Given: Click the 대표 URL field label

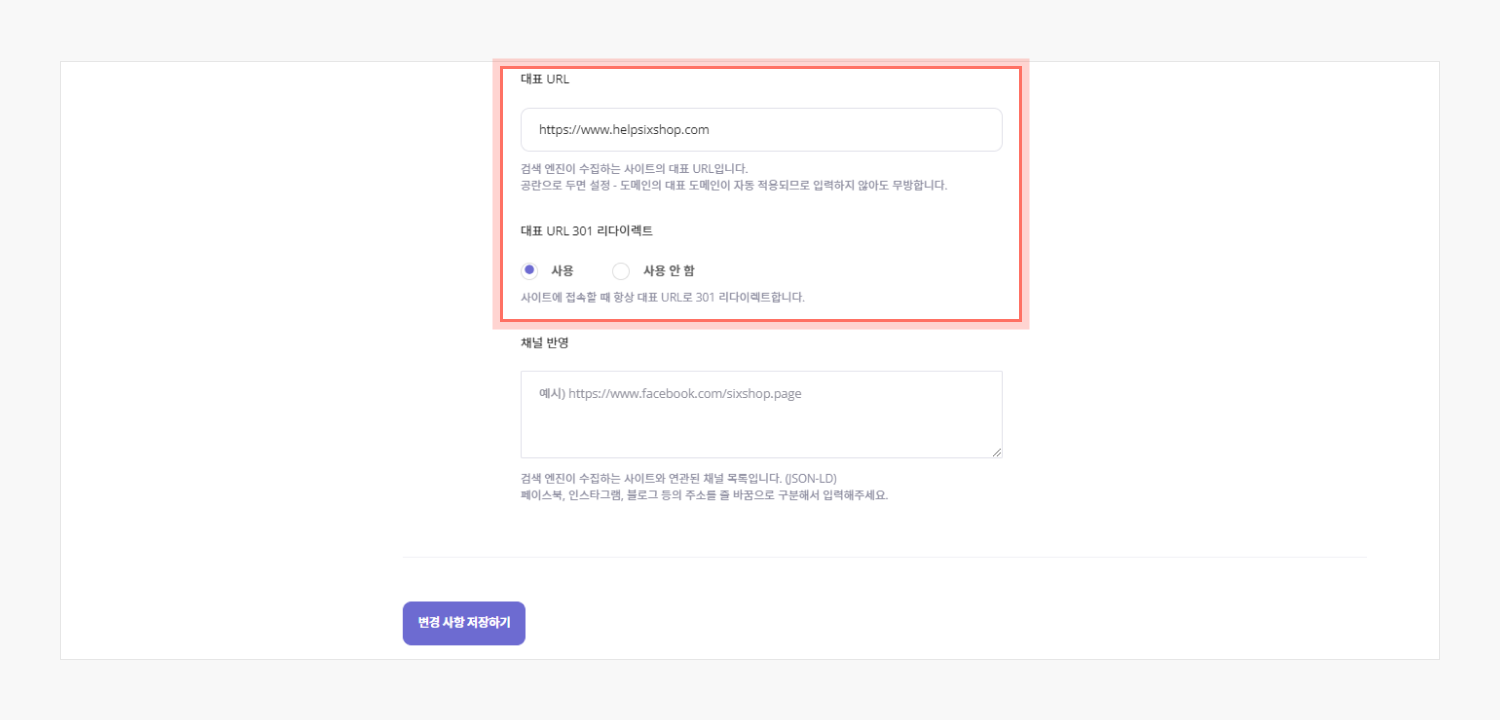Looking at the screenshot, I should 545,79.
